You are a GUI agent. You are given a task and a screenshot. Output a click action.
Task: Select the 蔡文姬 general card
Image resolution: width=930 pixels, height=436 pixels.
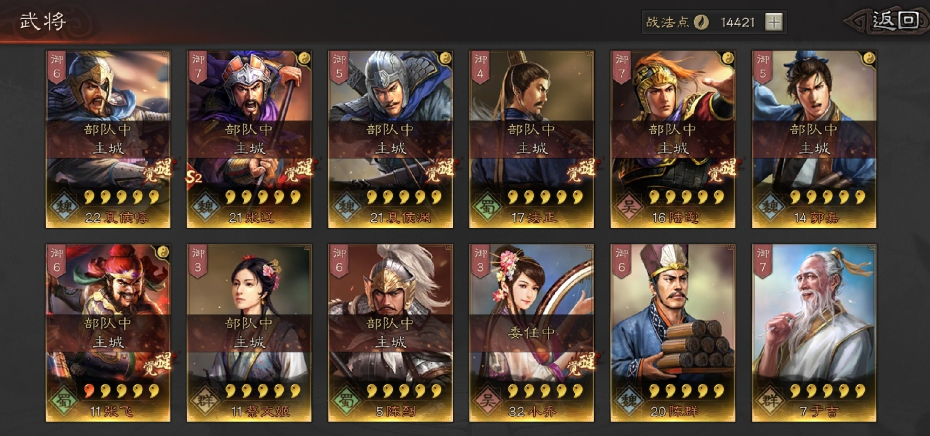(250, 333)
